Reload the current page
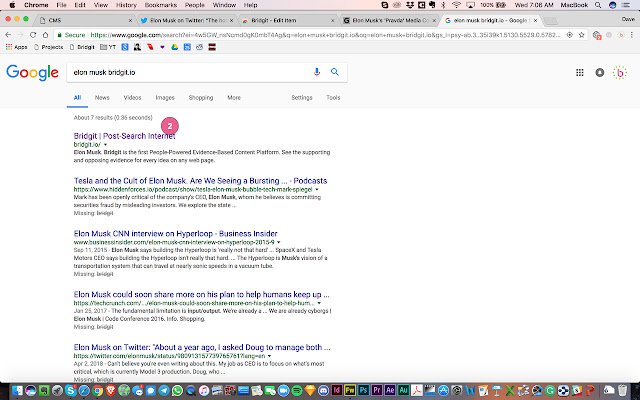The width and height of the screenshot is (640, 400). tap(33, 35)
